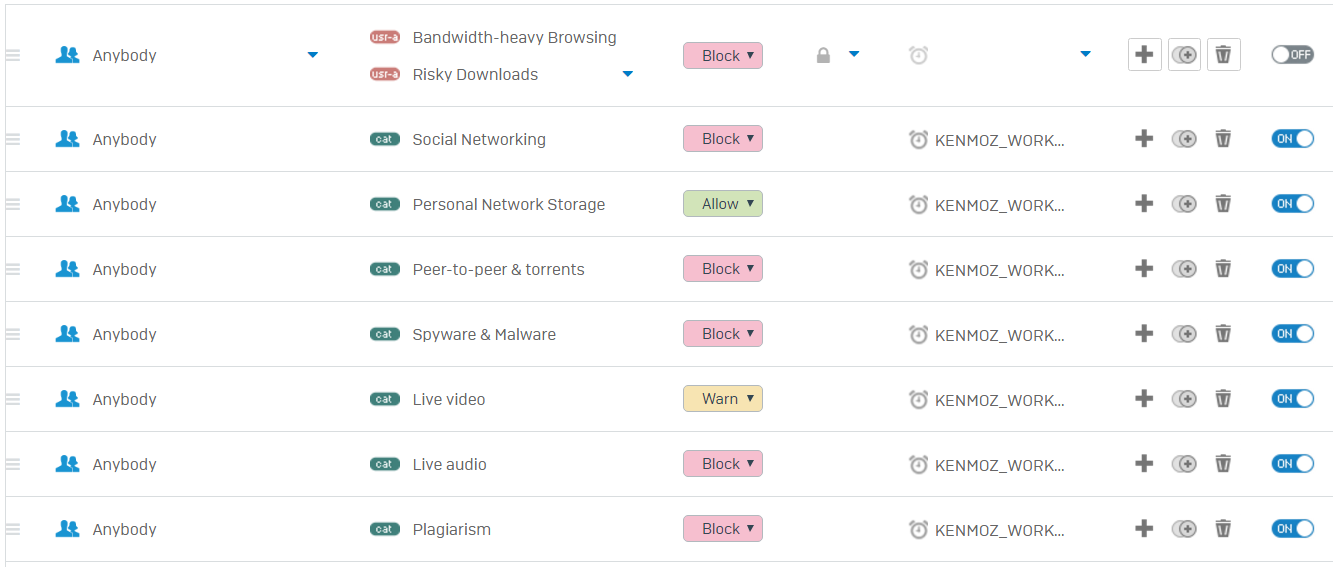1333x567 pixels.
Task: Click the add (plus) icon in Social Networking row
Action: [x=1144, y=139]
